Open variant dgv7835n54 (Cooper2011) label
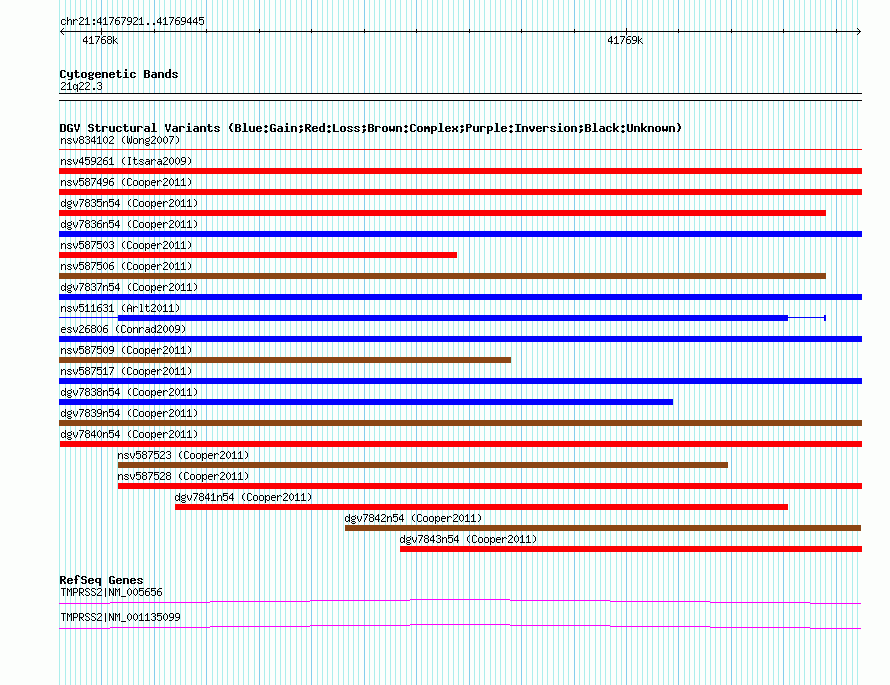890x685 pixels. [x=129, y=203]
